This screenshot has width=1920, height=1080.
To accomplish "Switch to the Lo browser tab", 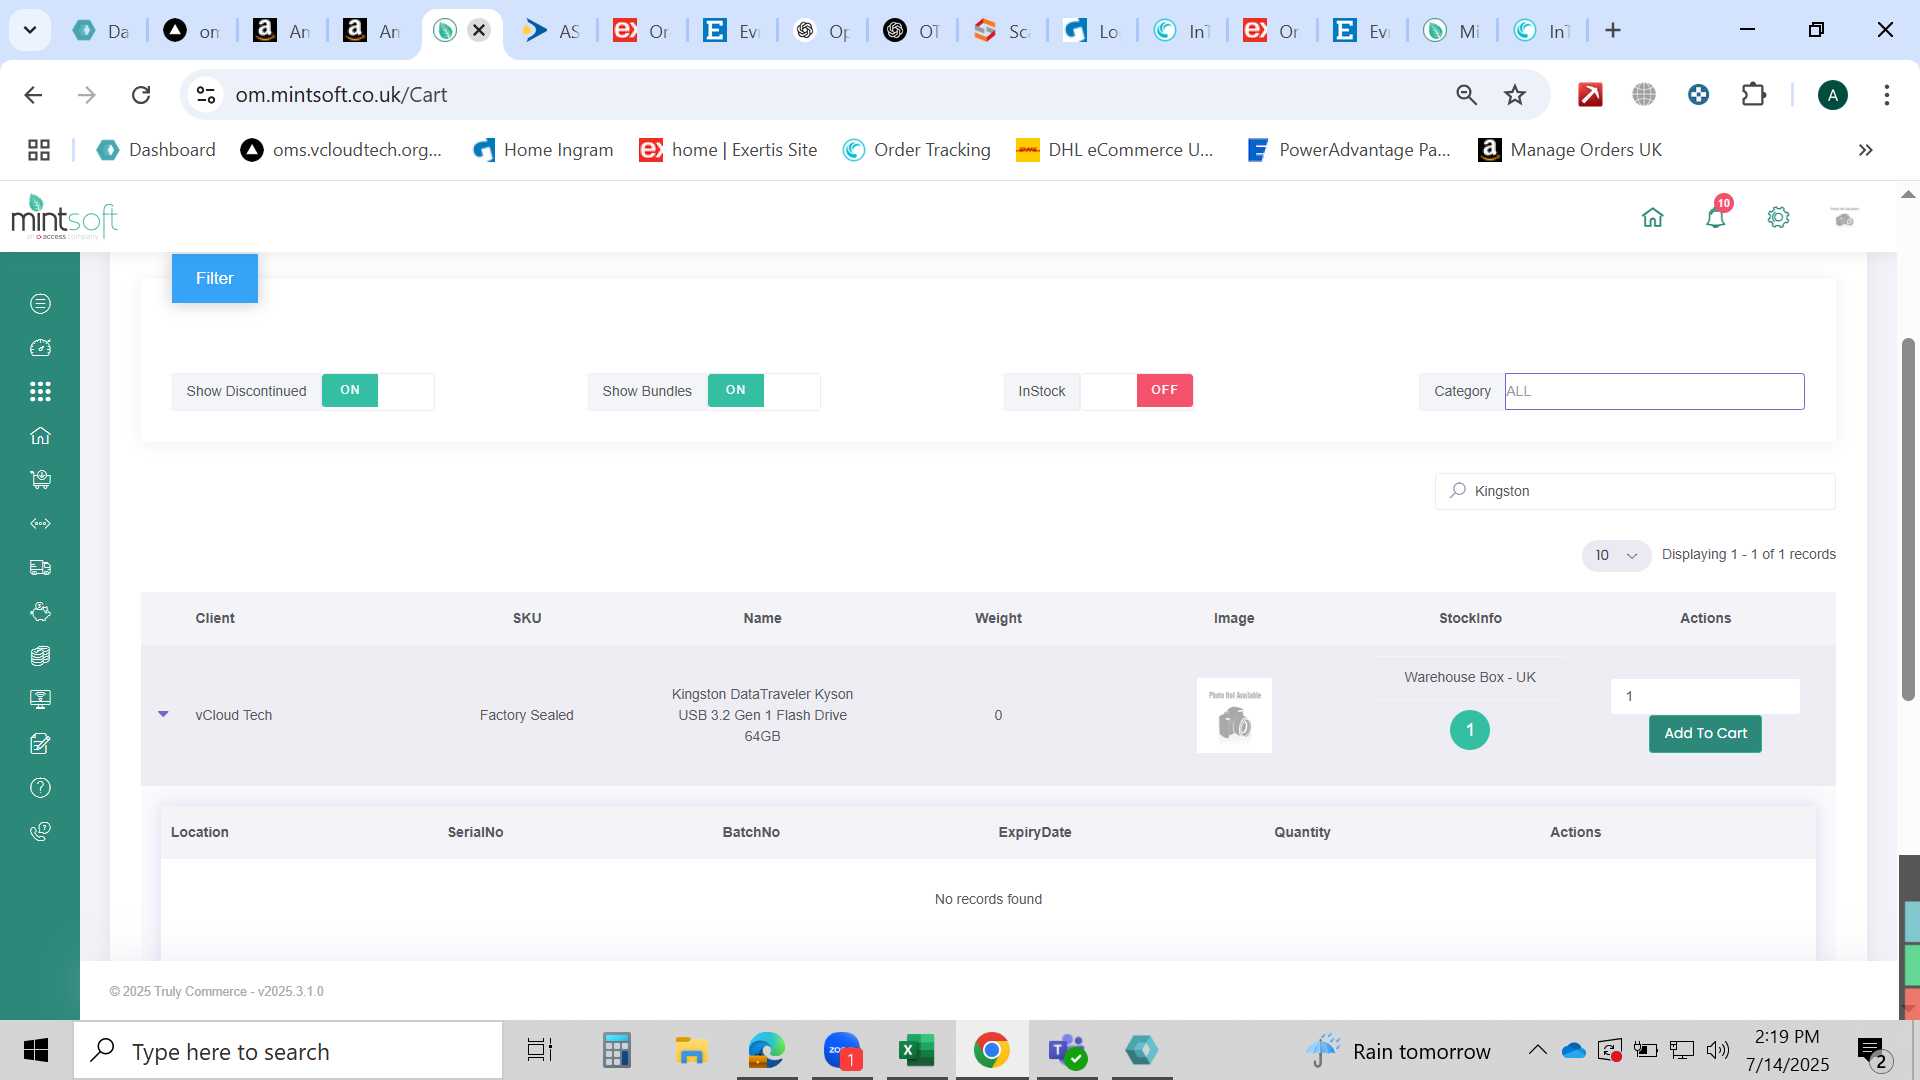I will [x=1092, y=31].
